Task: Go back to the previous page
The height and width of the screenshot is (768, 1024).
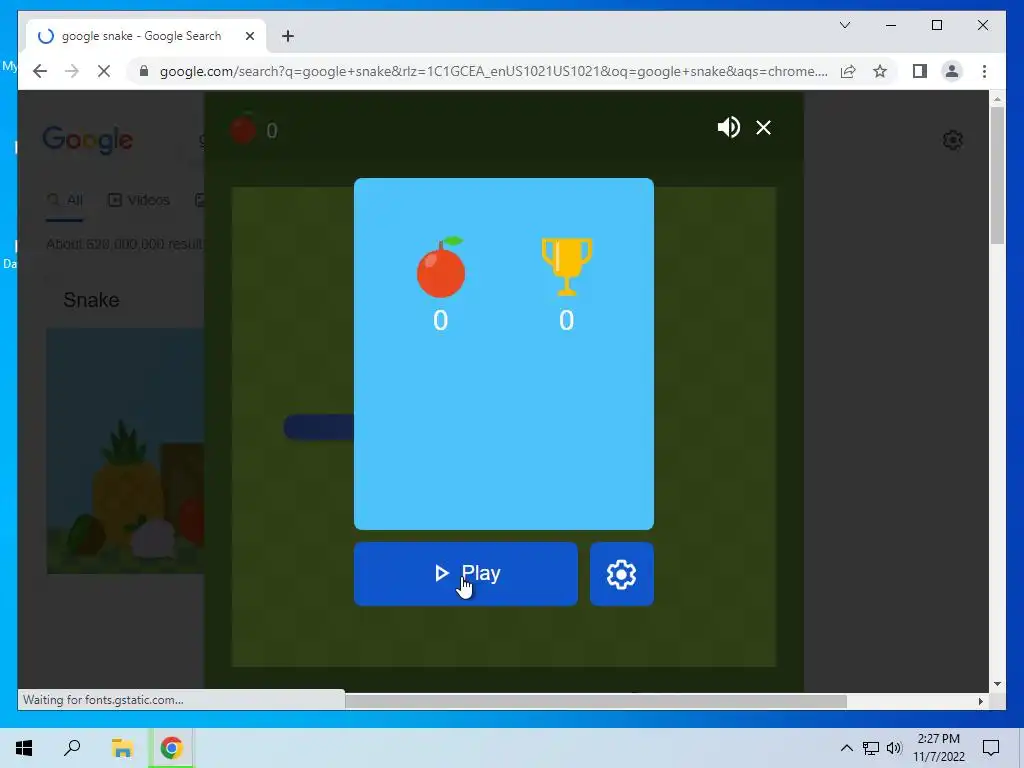Action: pos(40,71)
